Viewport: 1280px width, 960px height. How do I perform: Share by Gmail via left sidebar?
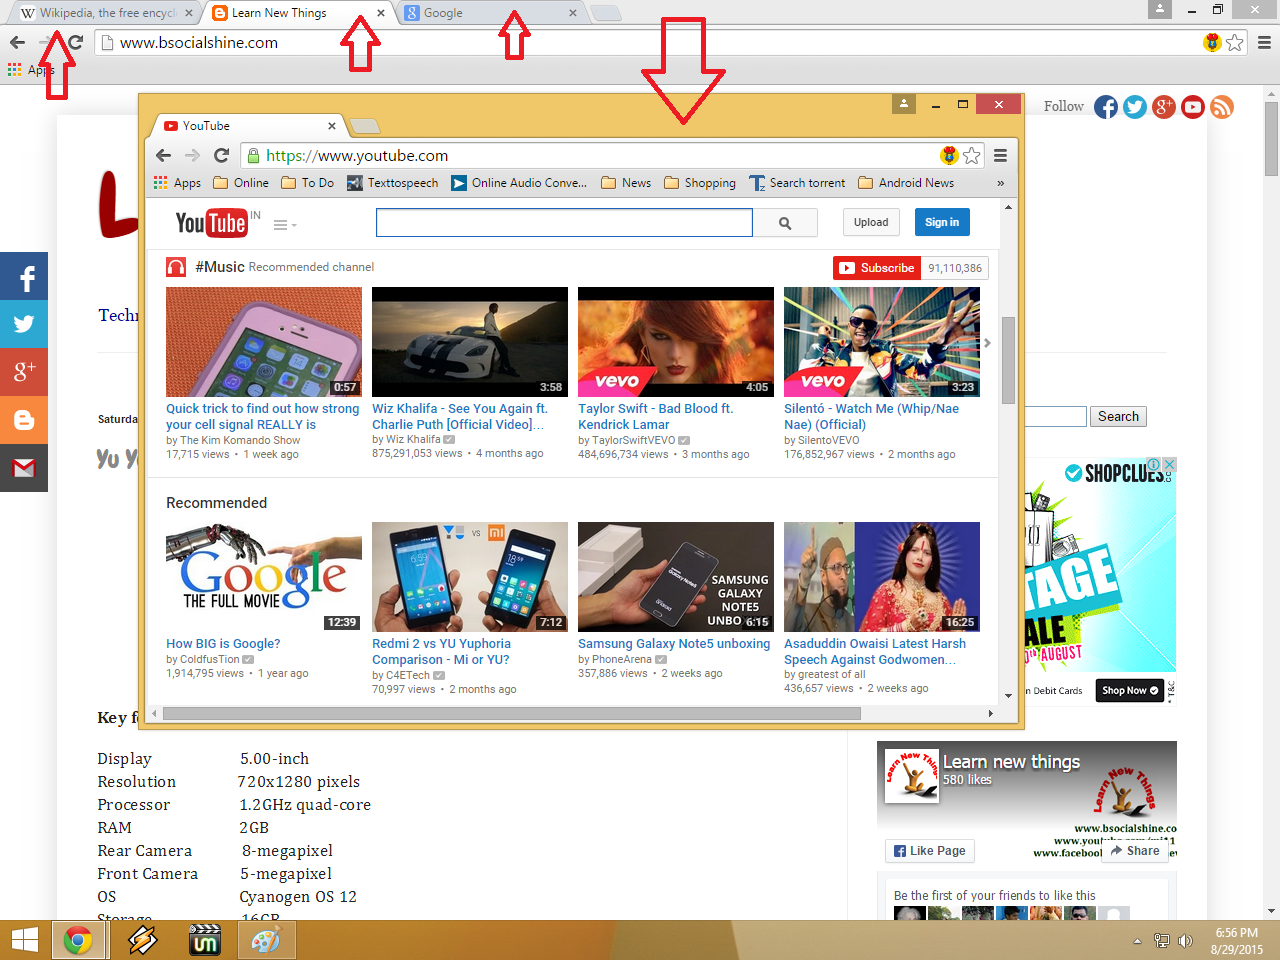click(24, 468)
